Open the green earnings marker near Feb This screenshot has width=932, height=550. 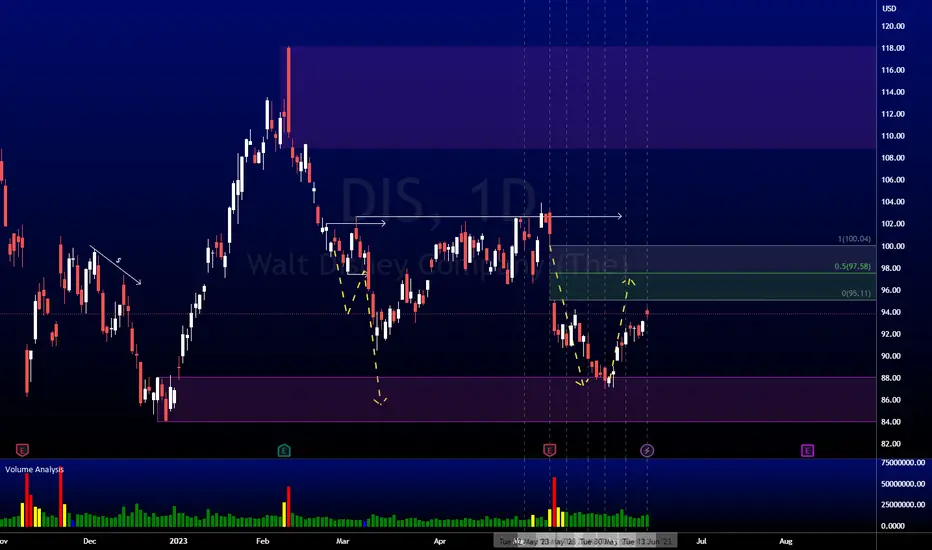[x=284, y=450]
